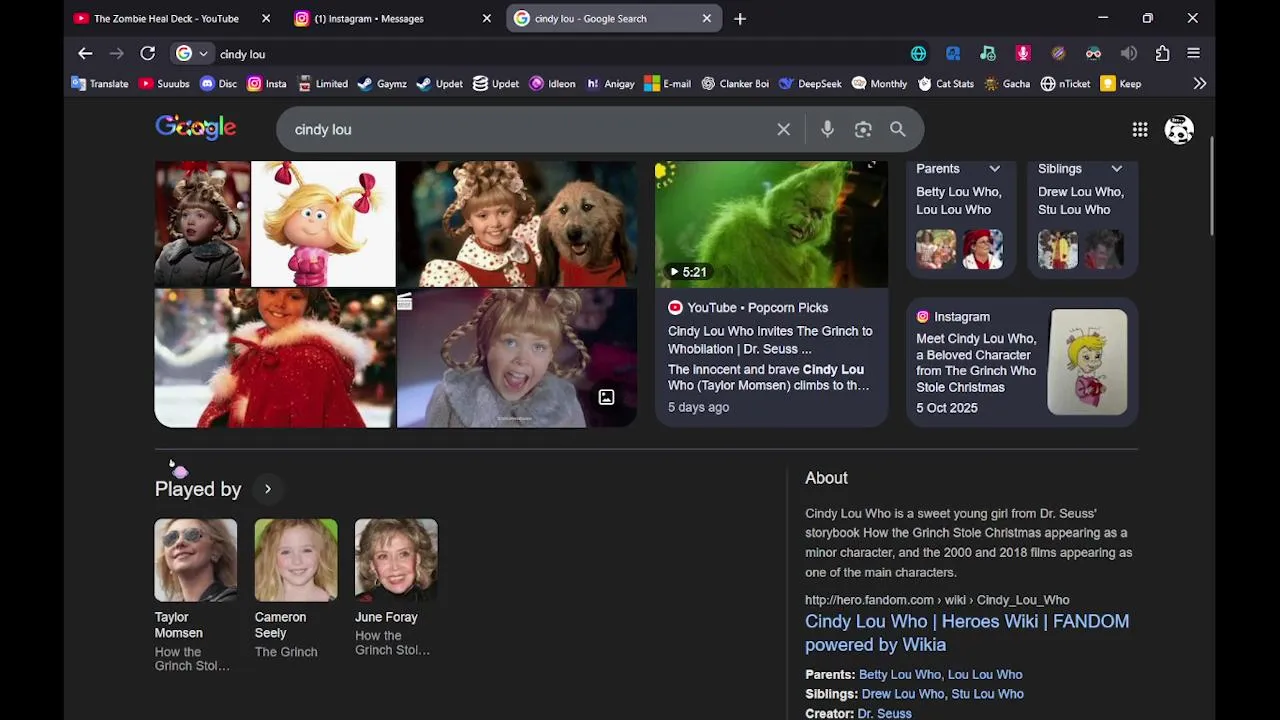Open the Suuubs YouTube bookmark

tap(164, 84)
